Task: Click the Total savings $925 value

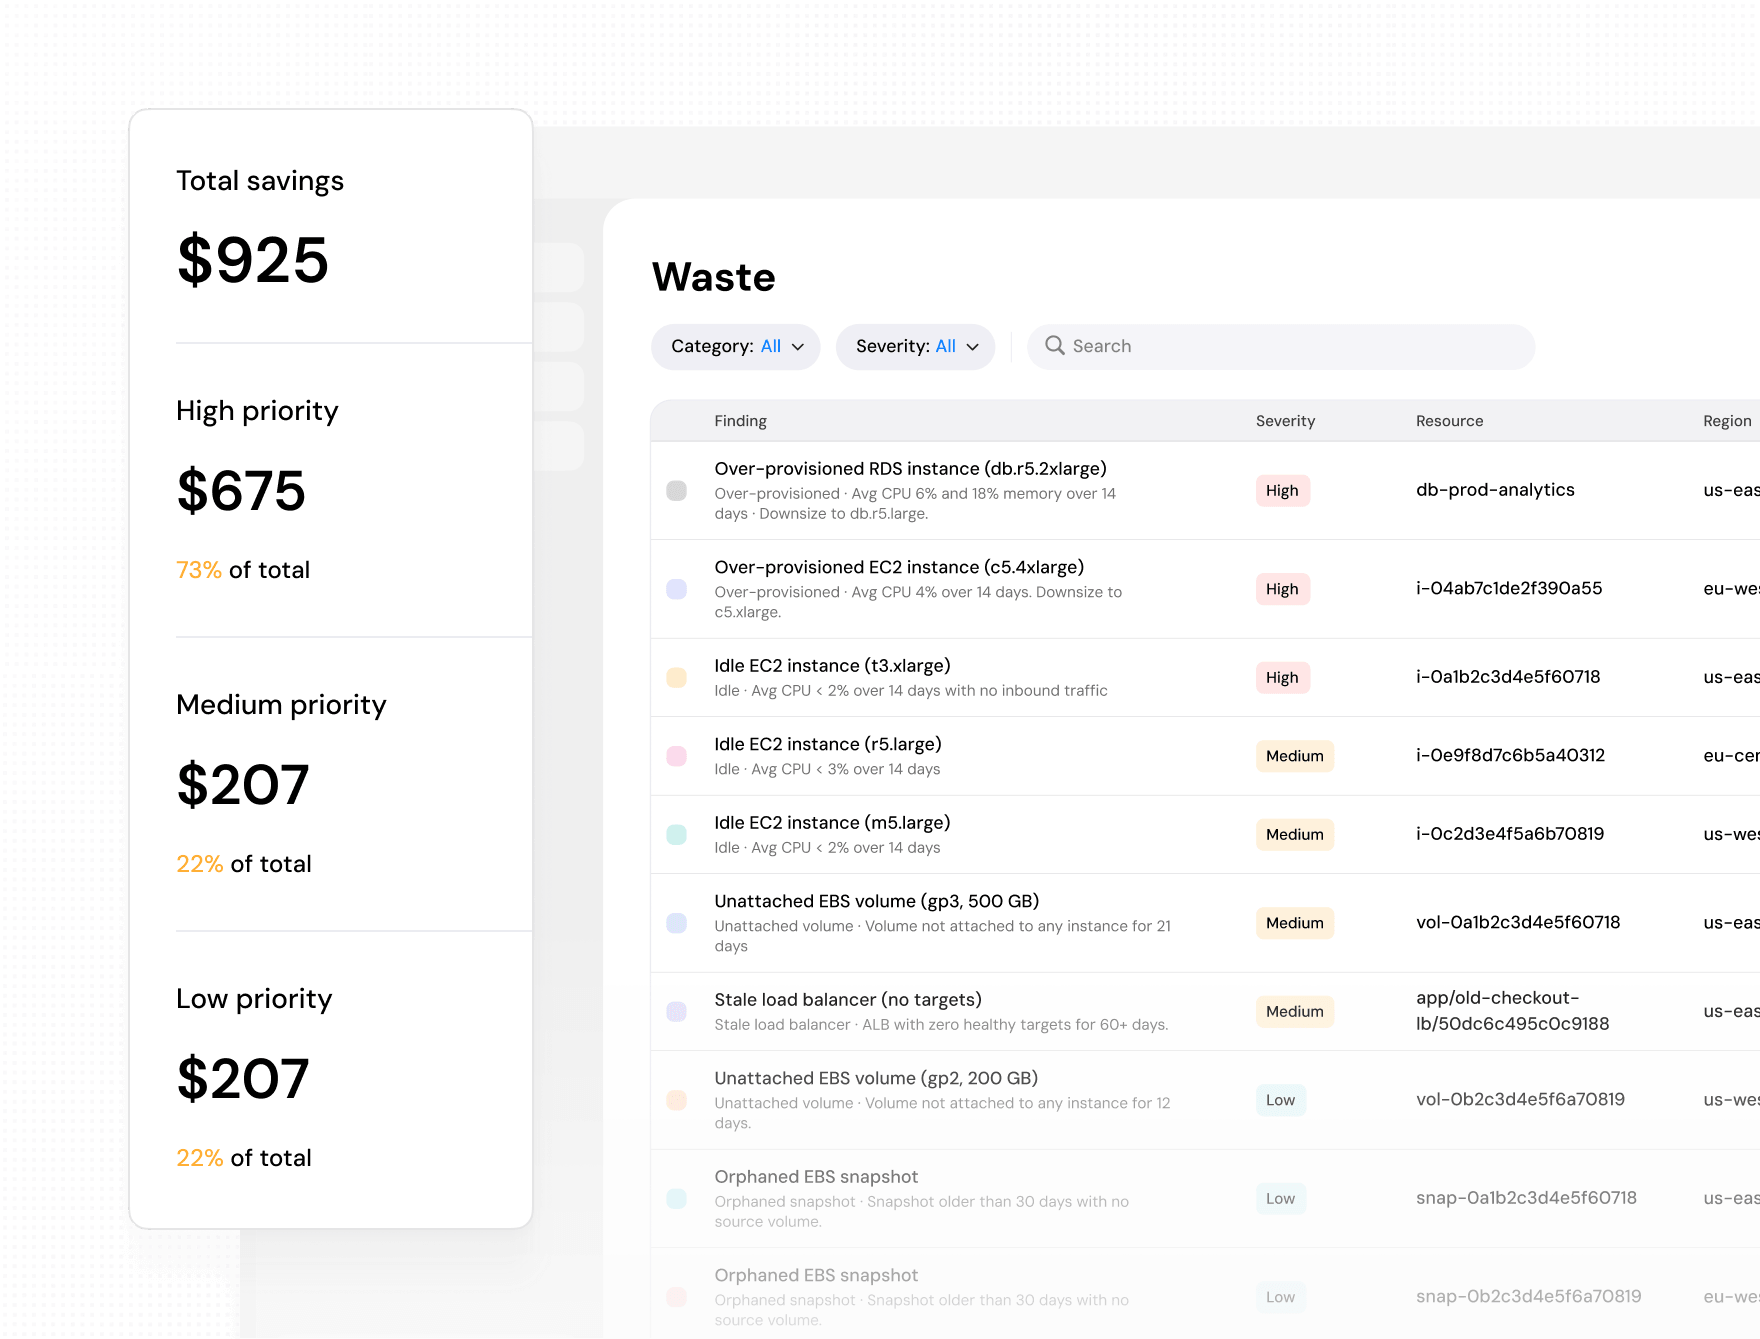Action: click(253, 260)
